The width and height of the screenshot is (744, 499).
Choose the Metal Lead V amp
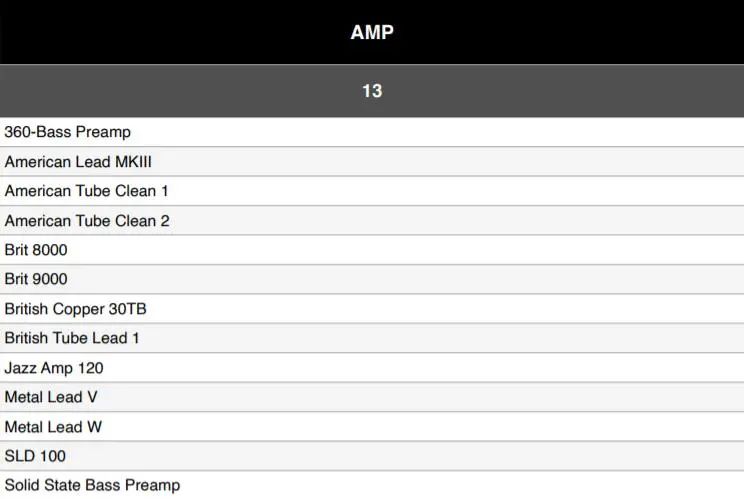(x=372, y=397)
